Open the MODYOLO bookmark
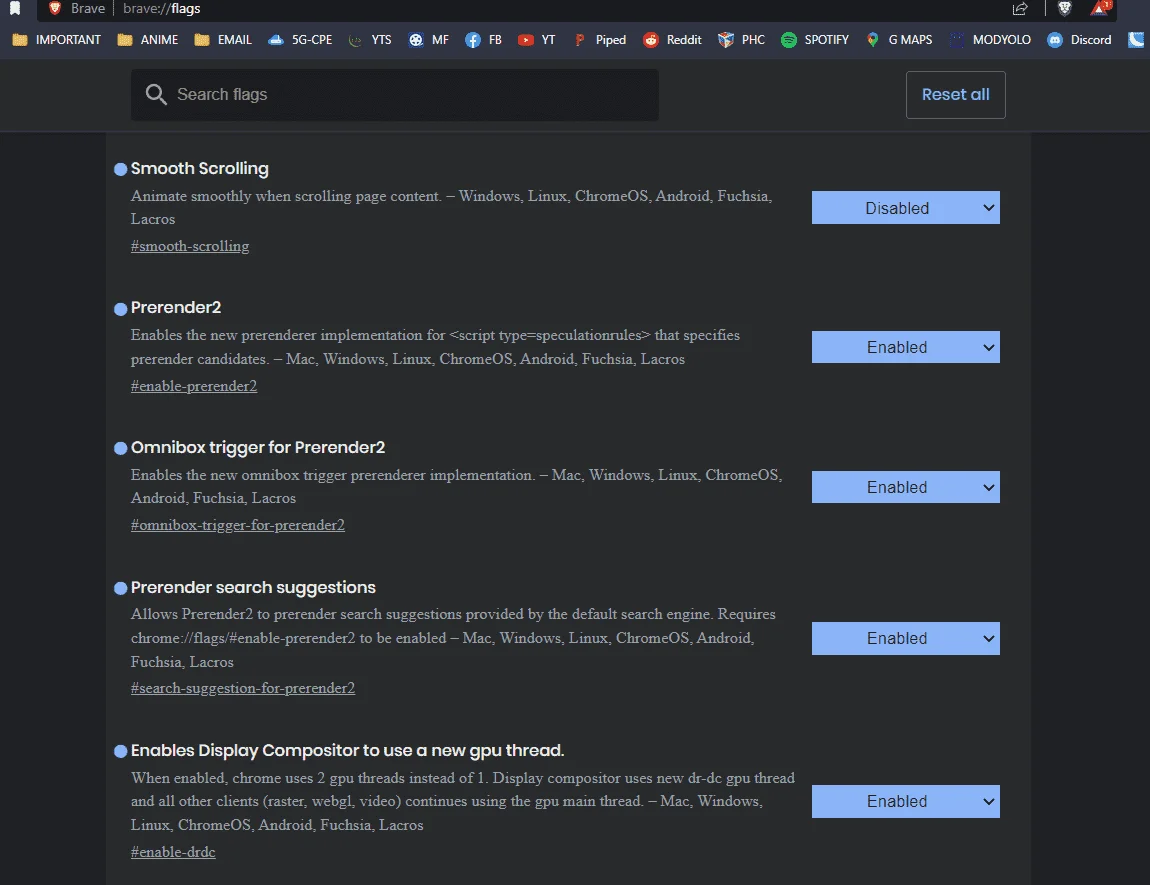The image size is (1150, 885). point(990,40)
